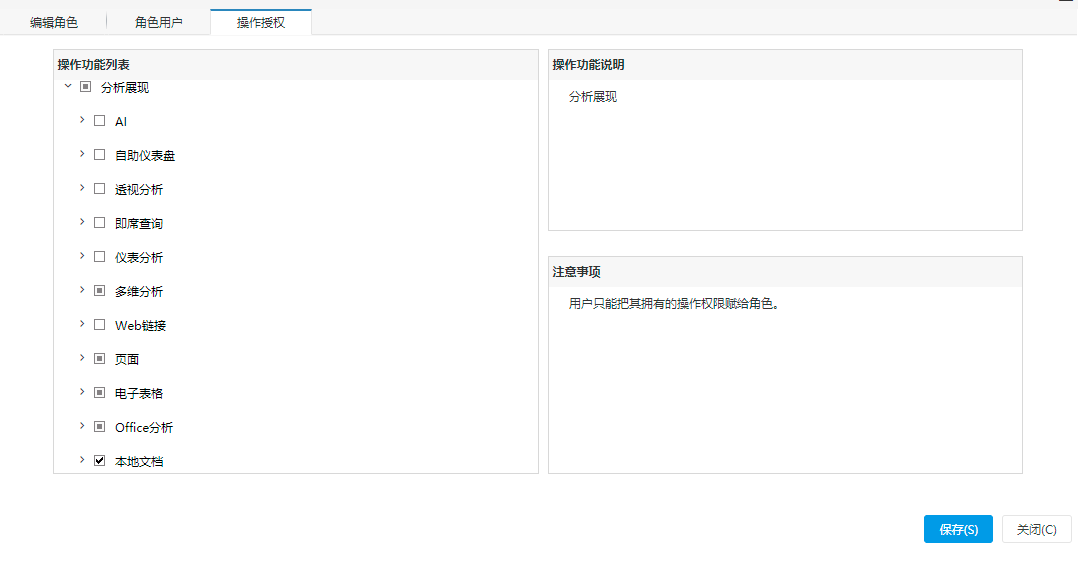Select the 透视分析 label
Screen dimensions: 1078x563
click(139, 189)
